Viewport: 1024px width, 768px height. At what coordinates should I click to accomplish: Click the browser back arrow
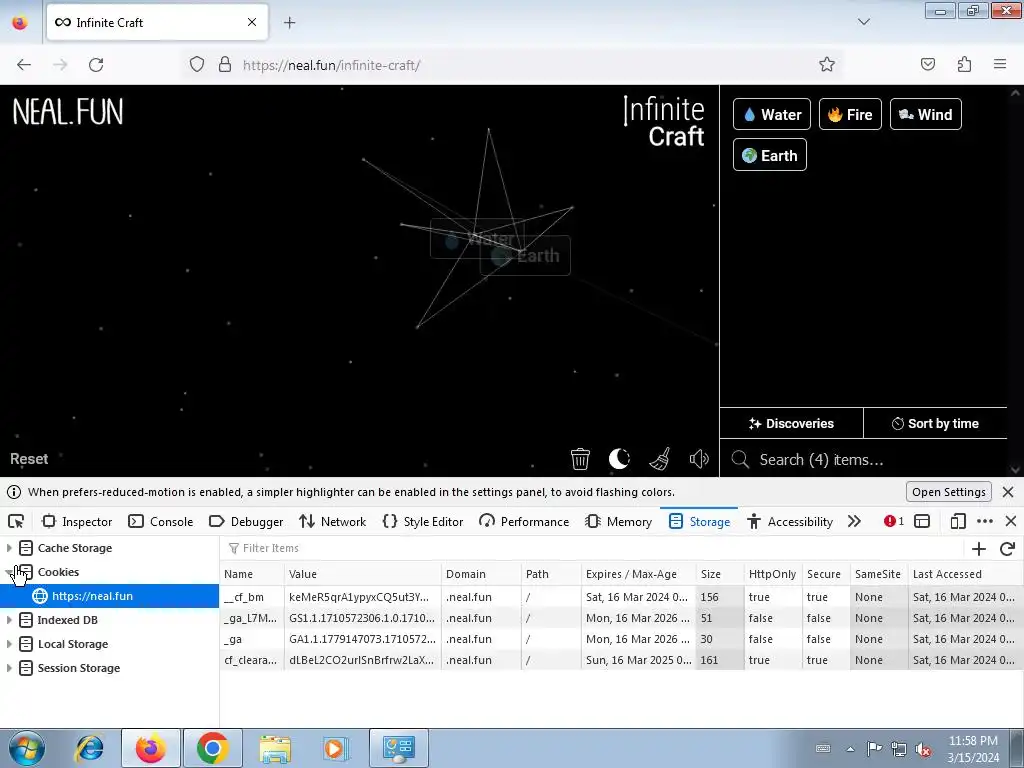(x=24, y=65)
